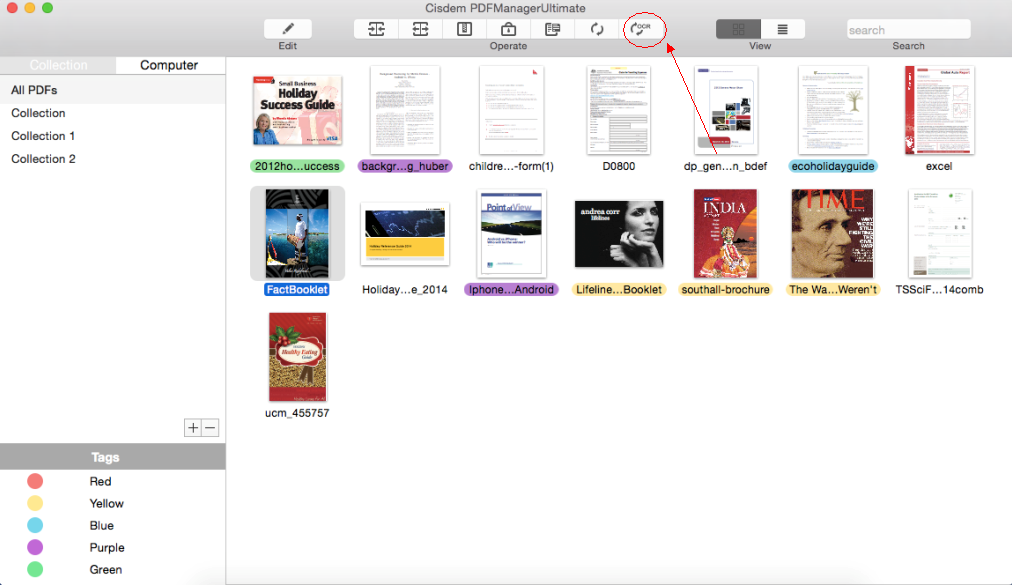Click the padlock Encrypt icon in toolbar
Image resolution: width=1012 pixels, height=585 pixels.
coord(508,29)
